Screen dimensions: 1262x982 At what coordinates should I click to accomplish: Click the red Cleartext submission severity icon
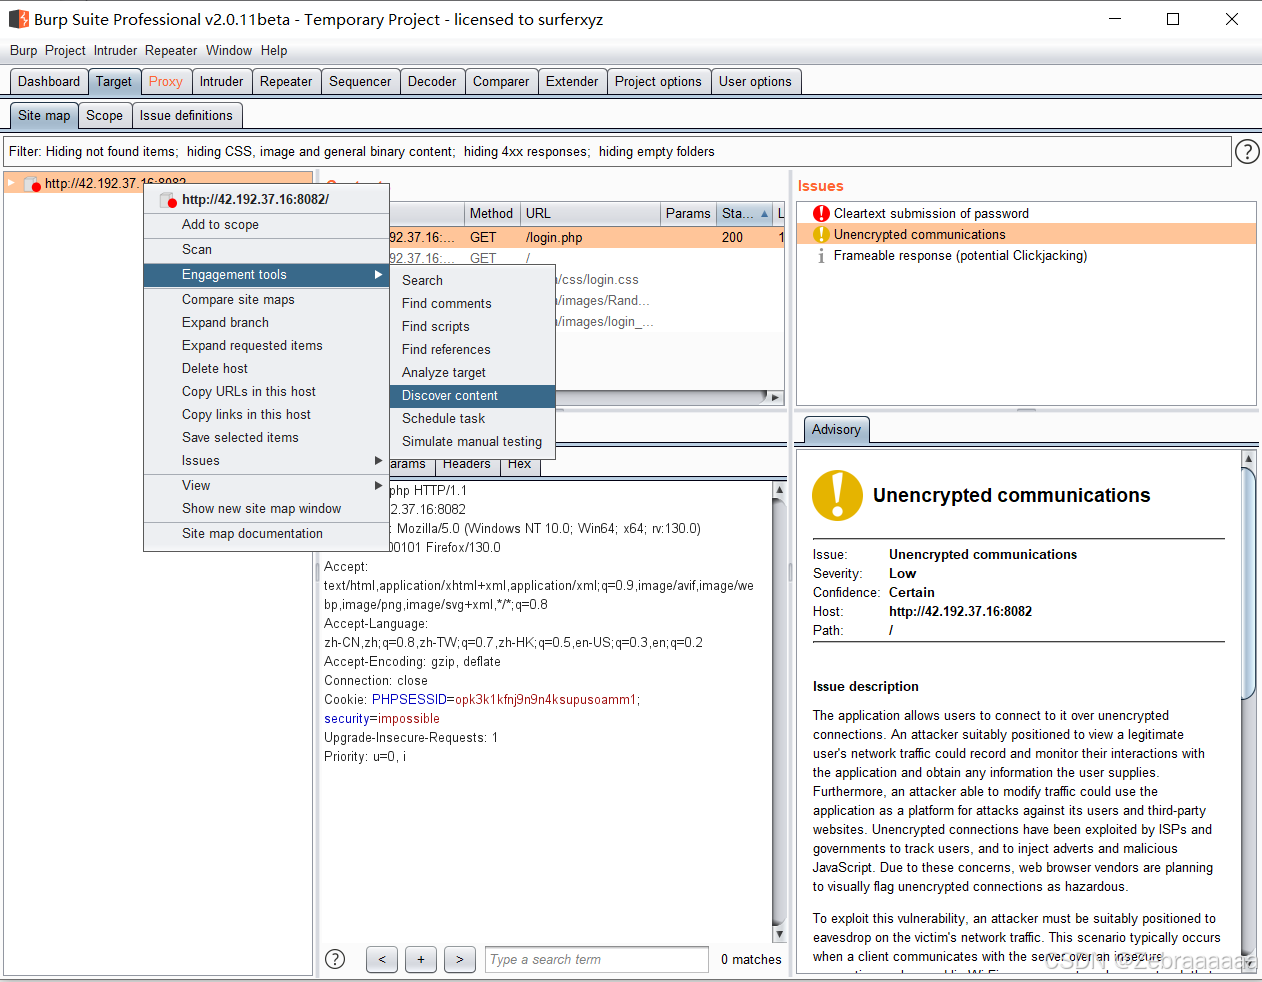[x=821, y=213]
